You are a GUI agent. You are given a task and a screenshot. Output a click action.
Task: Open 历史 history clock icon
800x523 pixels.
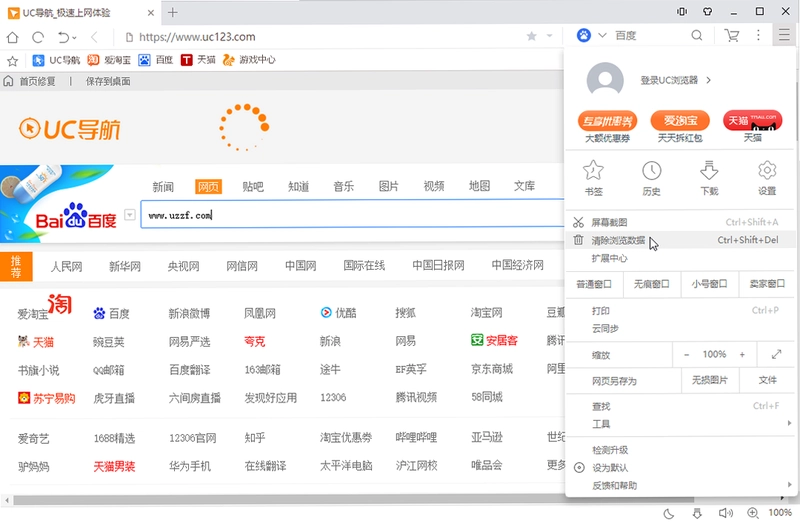(x=652, y=170)
